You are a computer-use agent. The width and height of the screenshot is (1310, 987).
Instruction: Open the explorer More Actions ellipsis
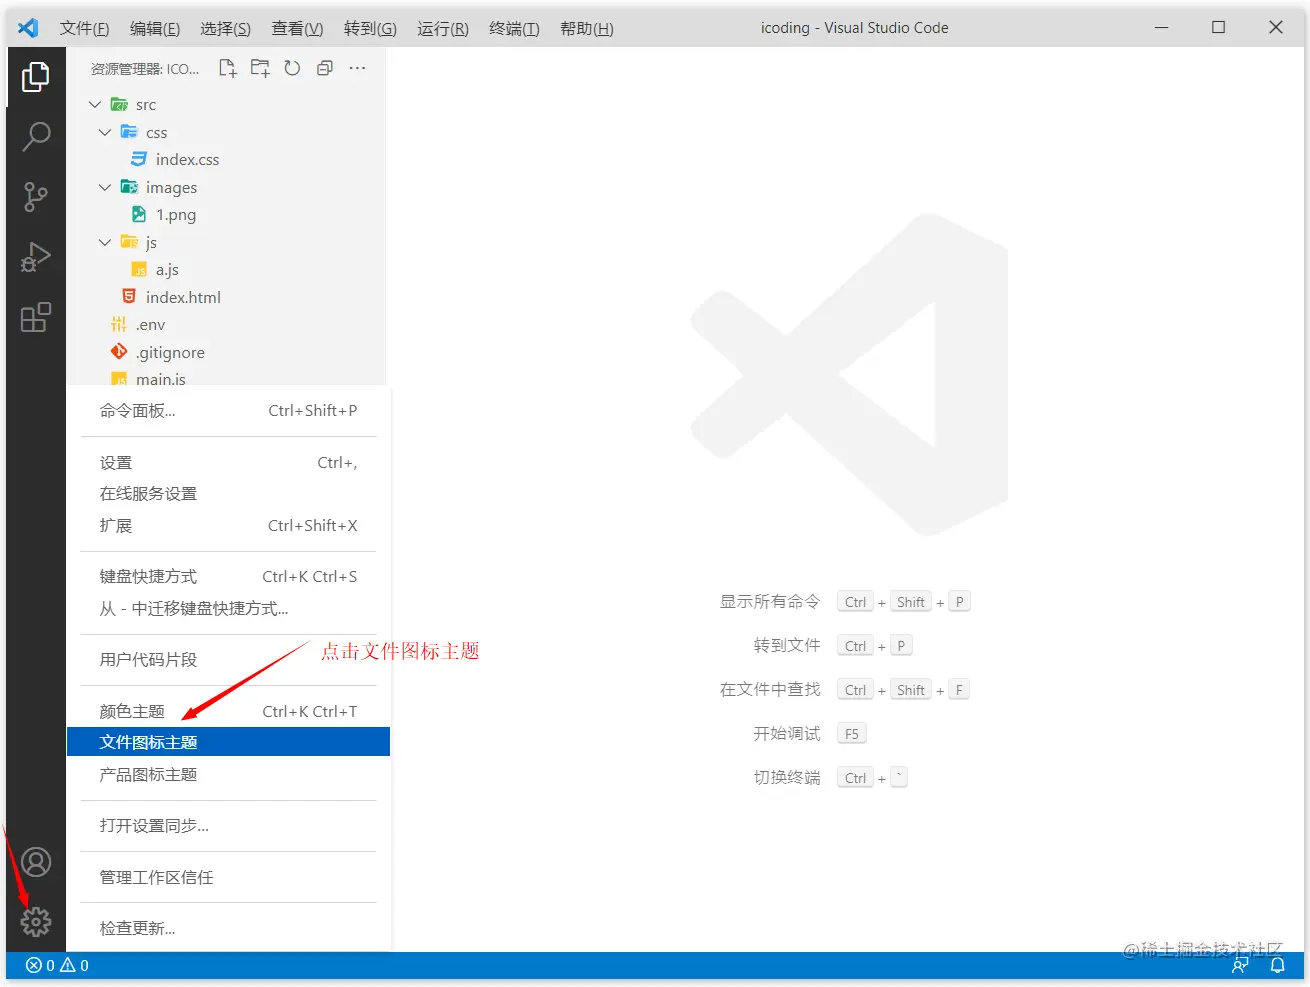(x=357, y=68)
